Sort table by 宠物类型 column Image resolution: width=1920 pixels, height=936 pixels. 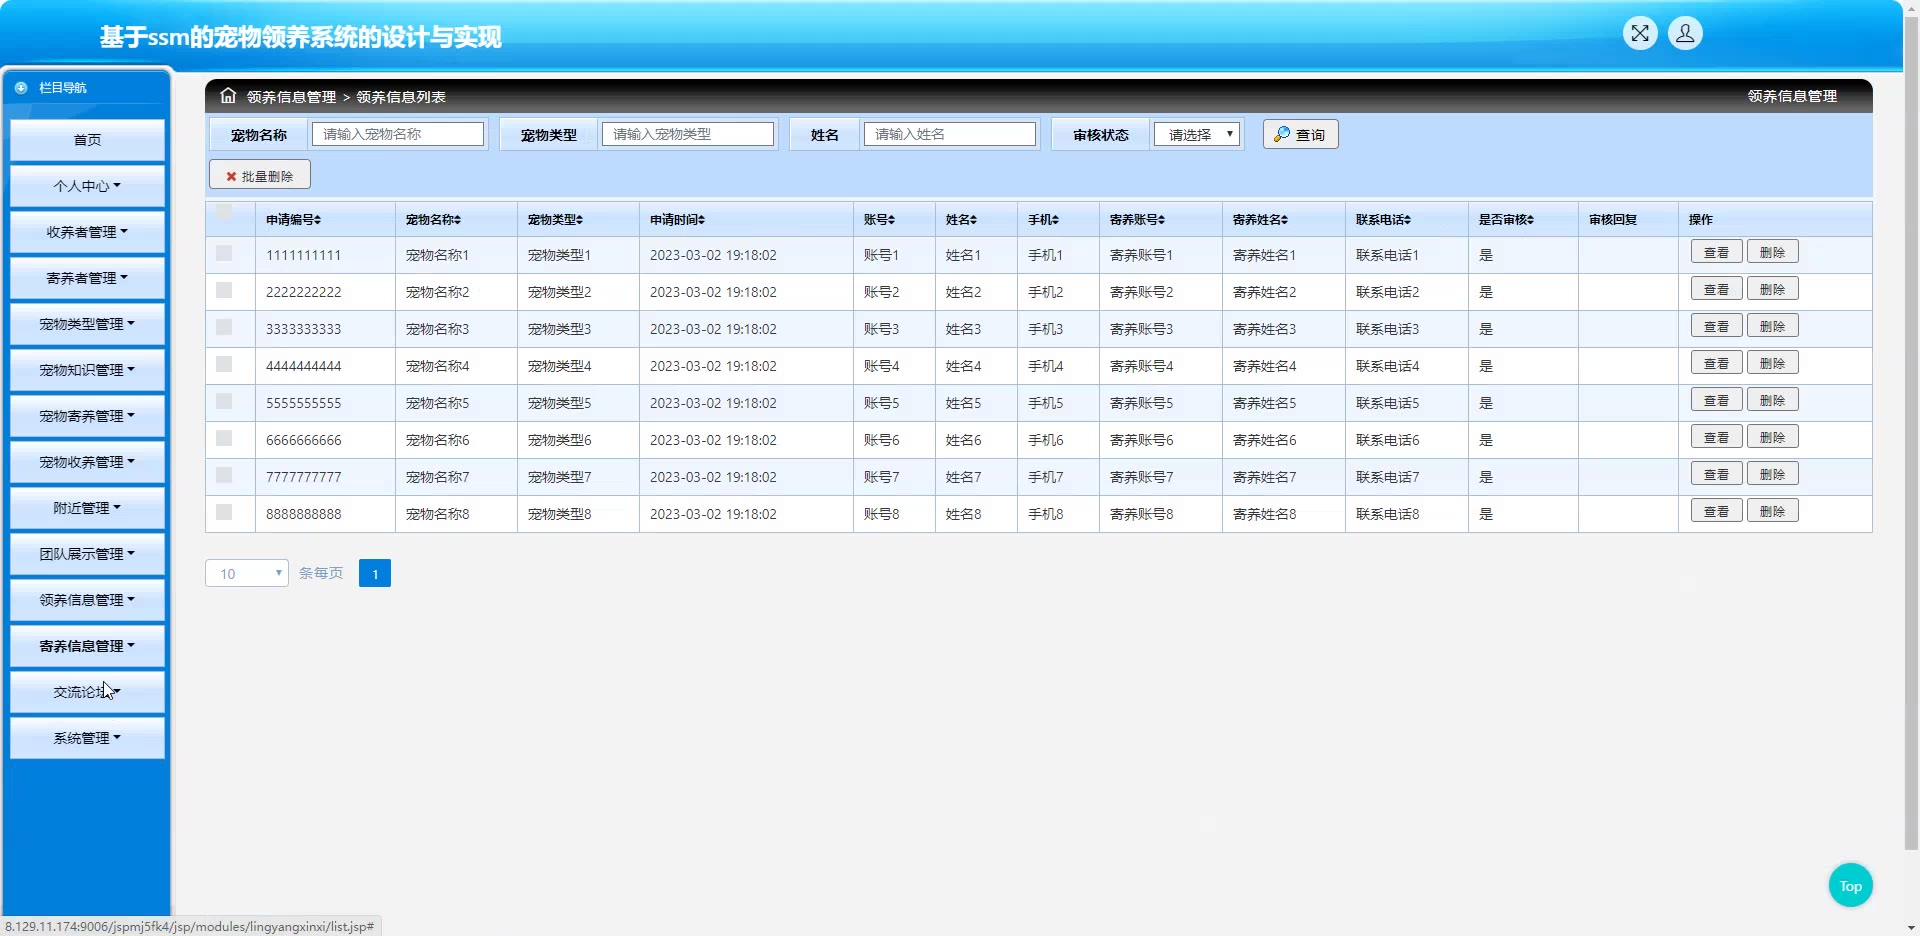point(555,220)
